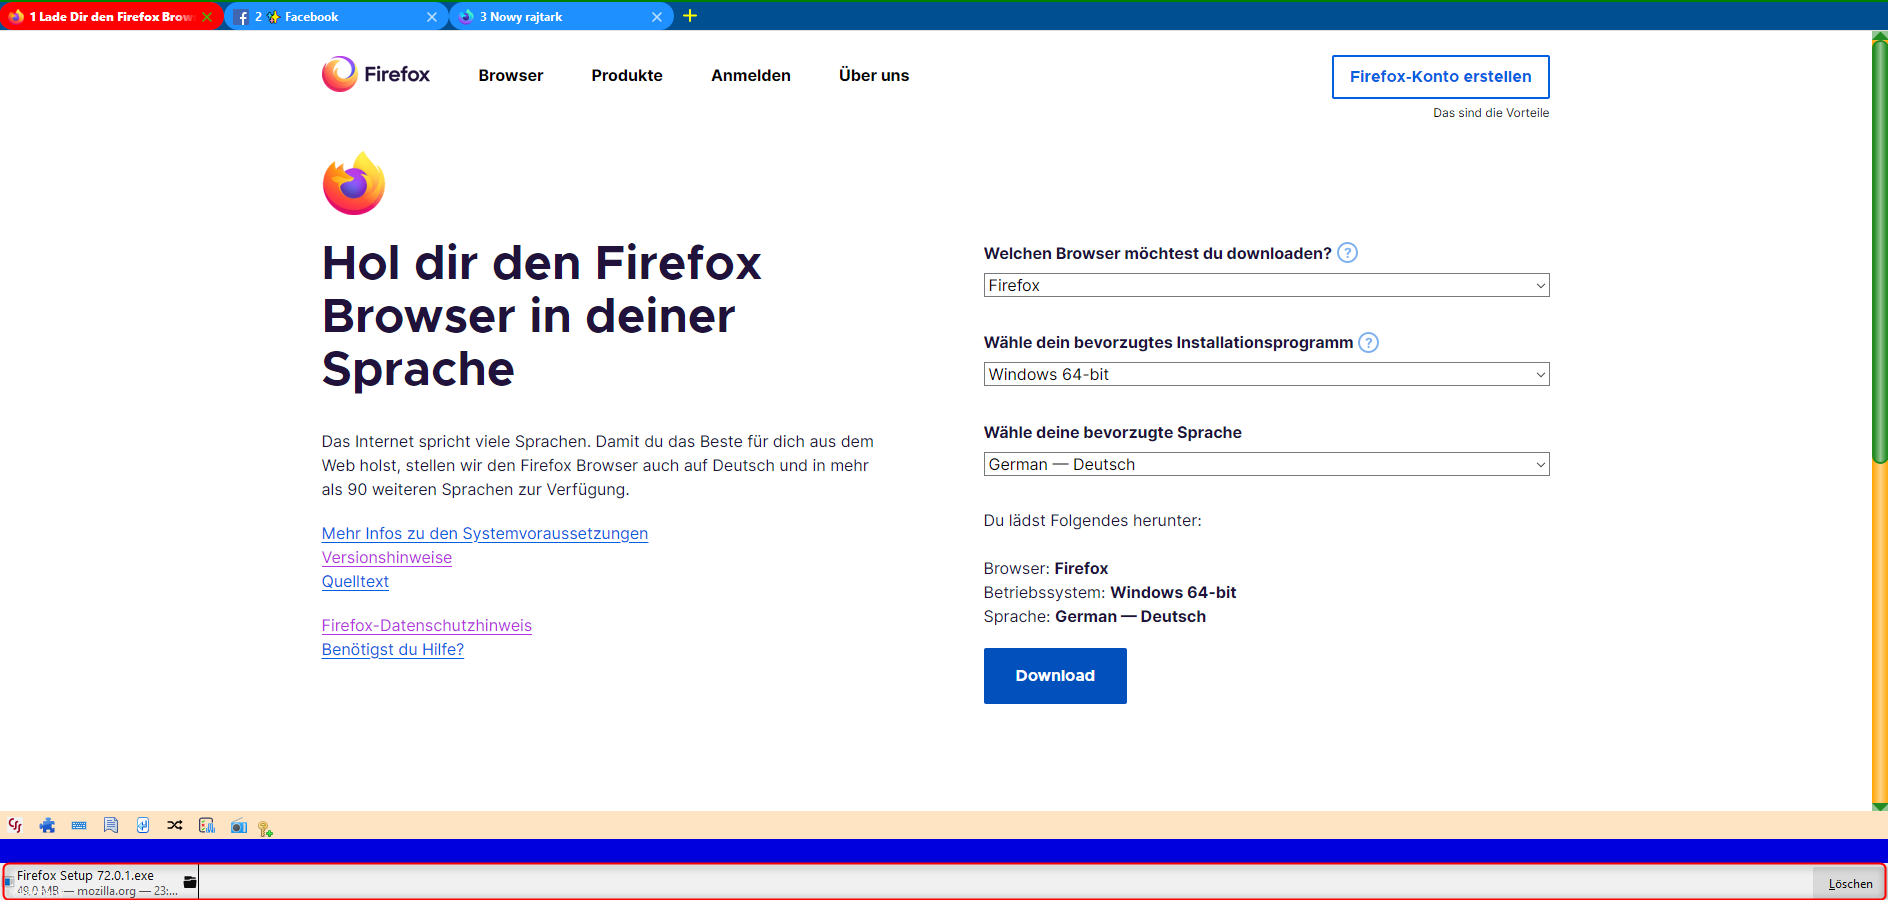Image resolution: width=1888 pixels, height=900 pixels.
Task: Click the blue keyboard icon in the bottom toolbar
Action: point(79,825)
